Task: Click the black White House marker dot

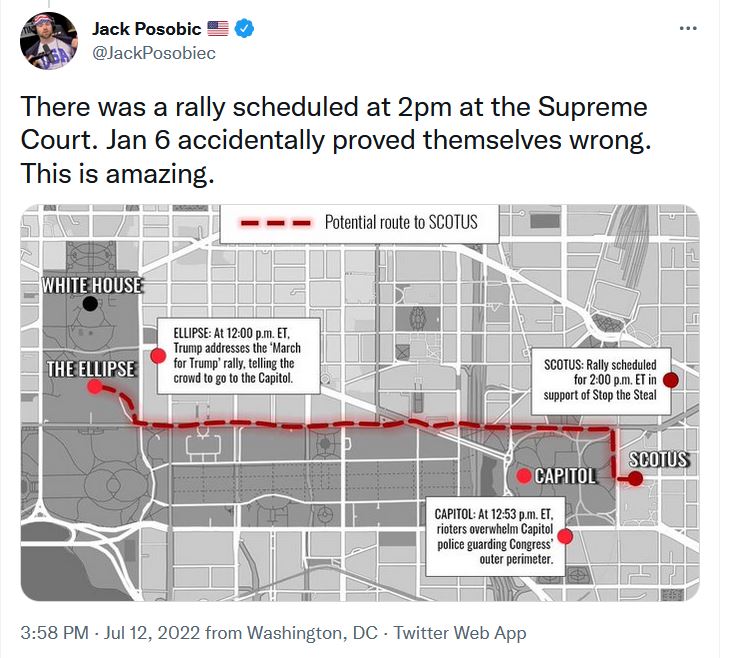Action: pyautogui.click(x=91, y=304)
